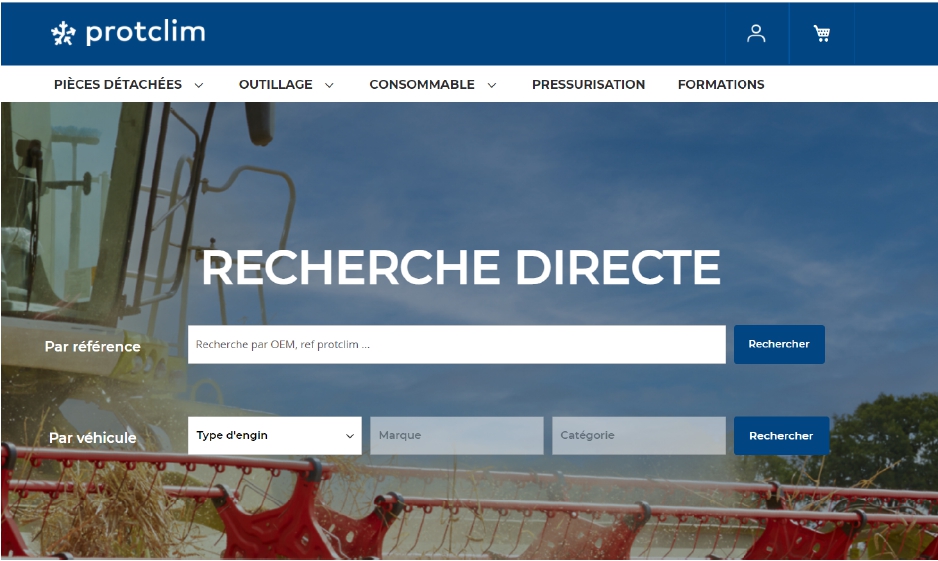The image size is (938, 561).
Task: Open the Outillage menu
Action: [x=275, y=84]
